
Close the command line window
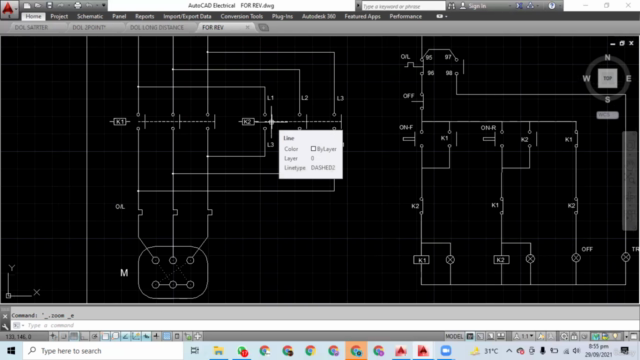point(5,316)
